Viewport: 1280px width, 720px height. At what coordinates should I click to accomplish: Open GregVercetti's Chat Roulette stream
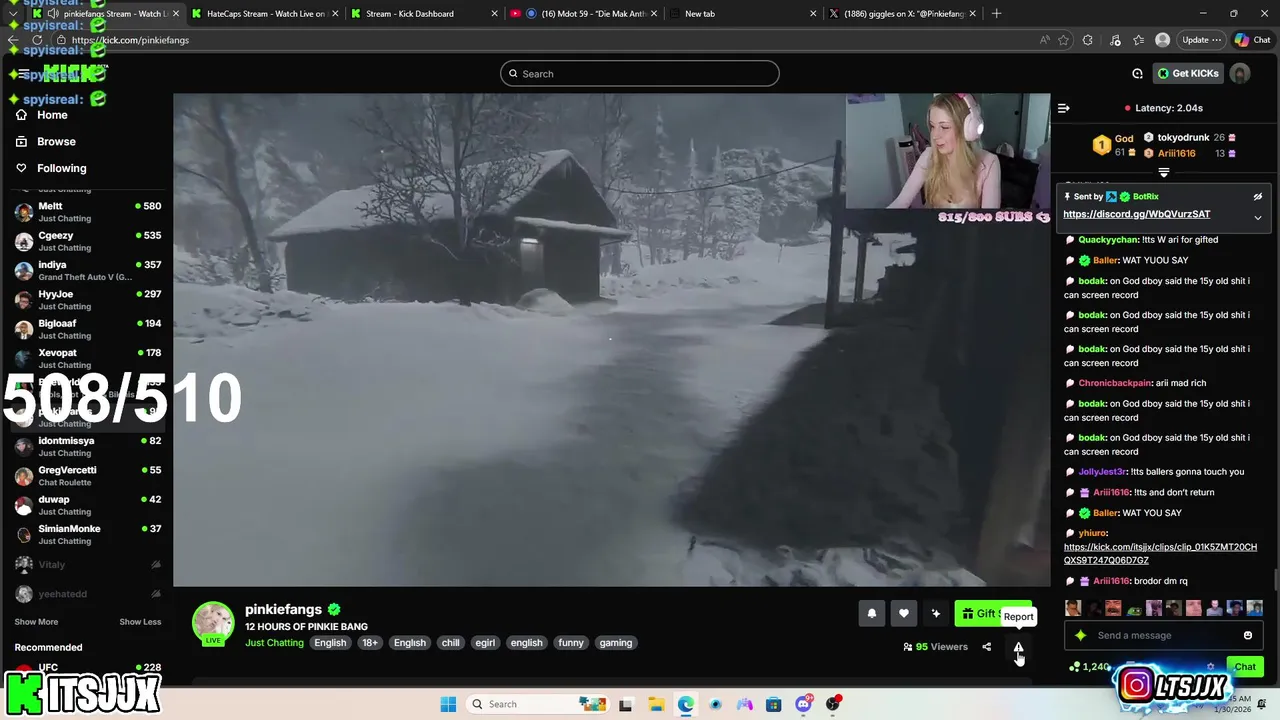pos(87,476)
